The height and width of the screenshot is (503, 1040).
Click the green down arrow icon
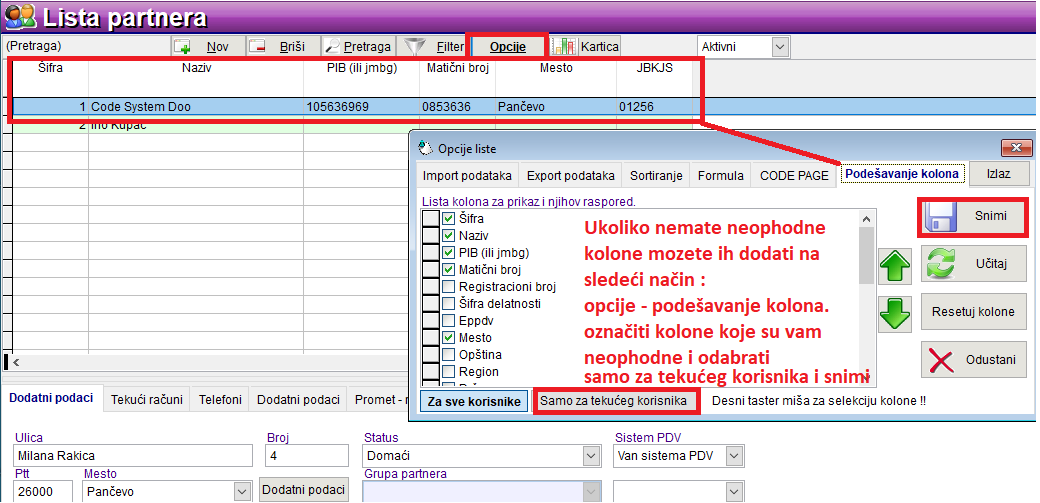pyautogui.click(x=894, y=313)
